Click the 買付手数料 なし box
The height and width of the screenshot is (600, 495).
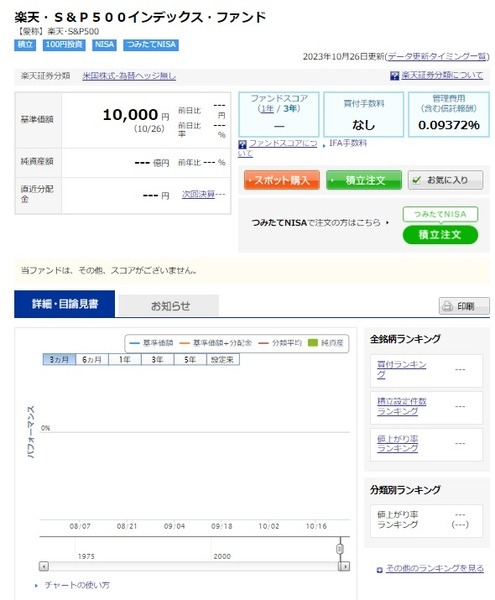[x=363, y=114]
